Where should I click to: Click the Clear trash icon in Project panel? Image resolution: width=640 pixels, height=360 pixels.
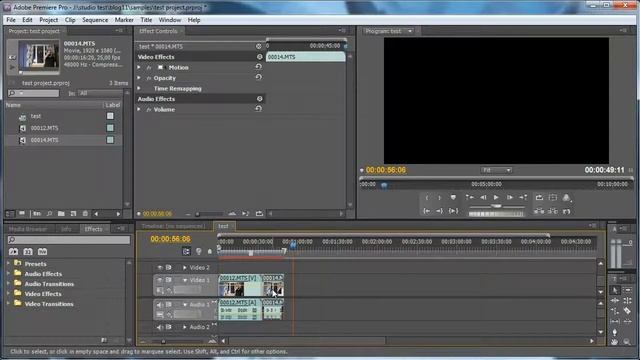coord(85,213)
